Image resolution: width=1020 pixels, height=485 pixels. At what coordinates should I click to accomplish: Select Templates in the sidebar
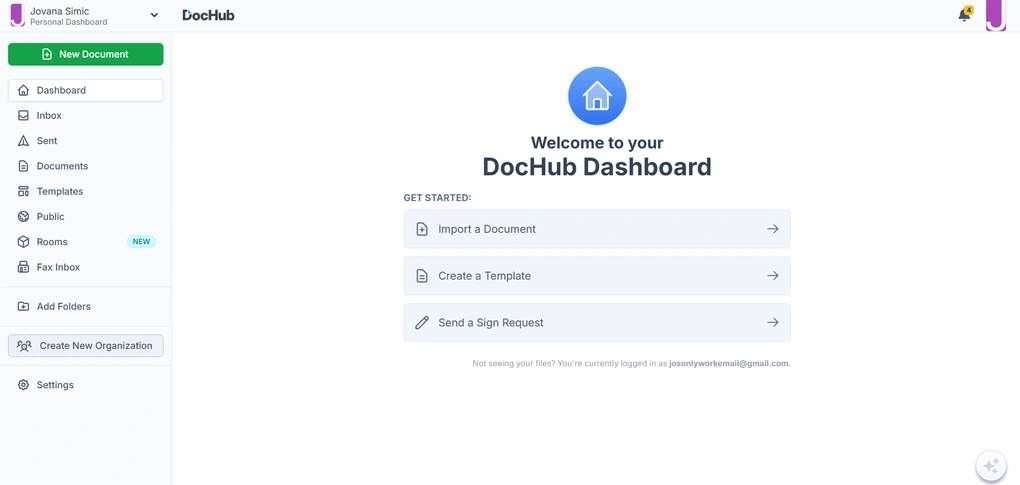(86, 192)
